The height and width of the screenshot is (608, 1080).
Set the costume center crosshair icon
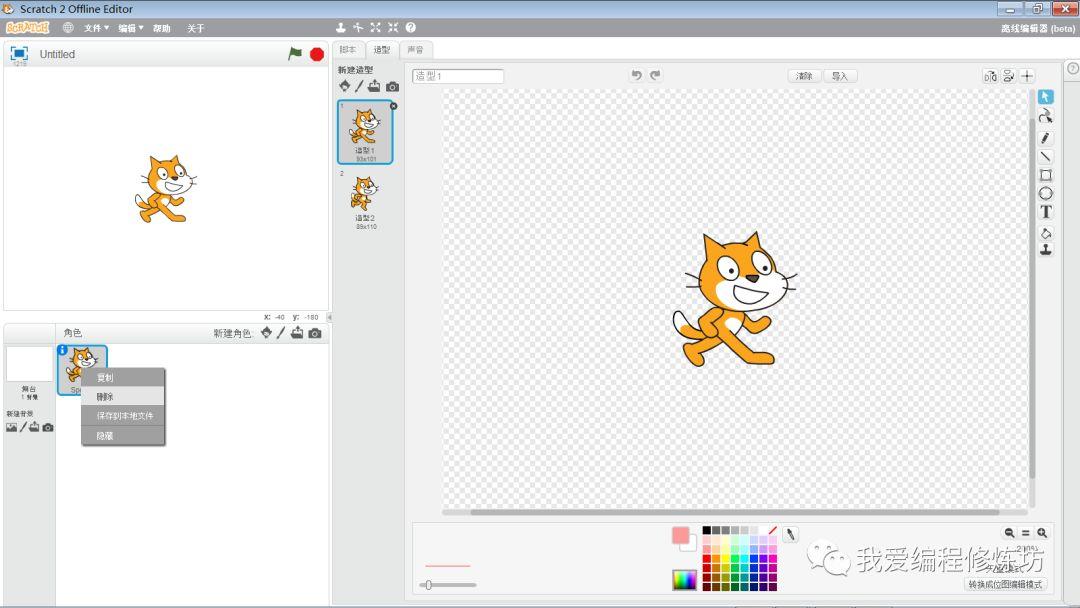1027,76
